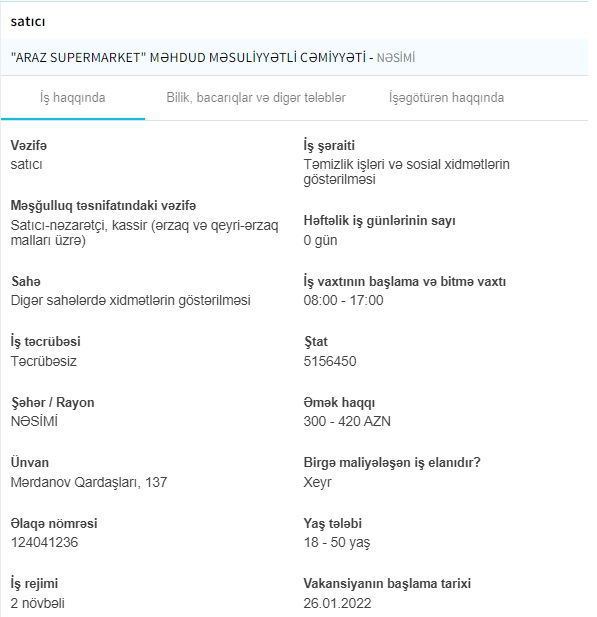Click the work hours 08:00 - 17:00

click(343, 300)
